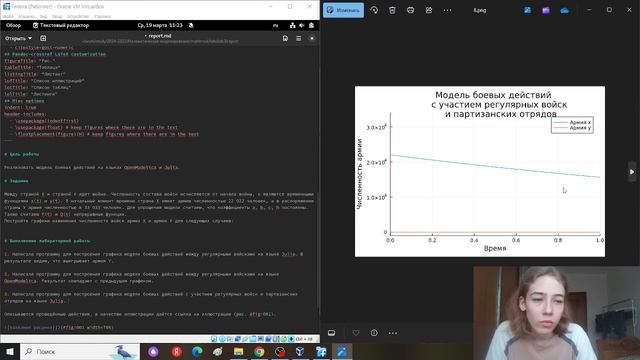Open Машина menu in VirtualBox window

(x=27, y=17)
